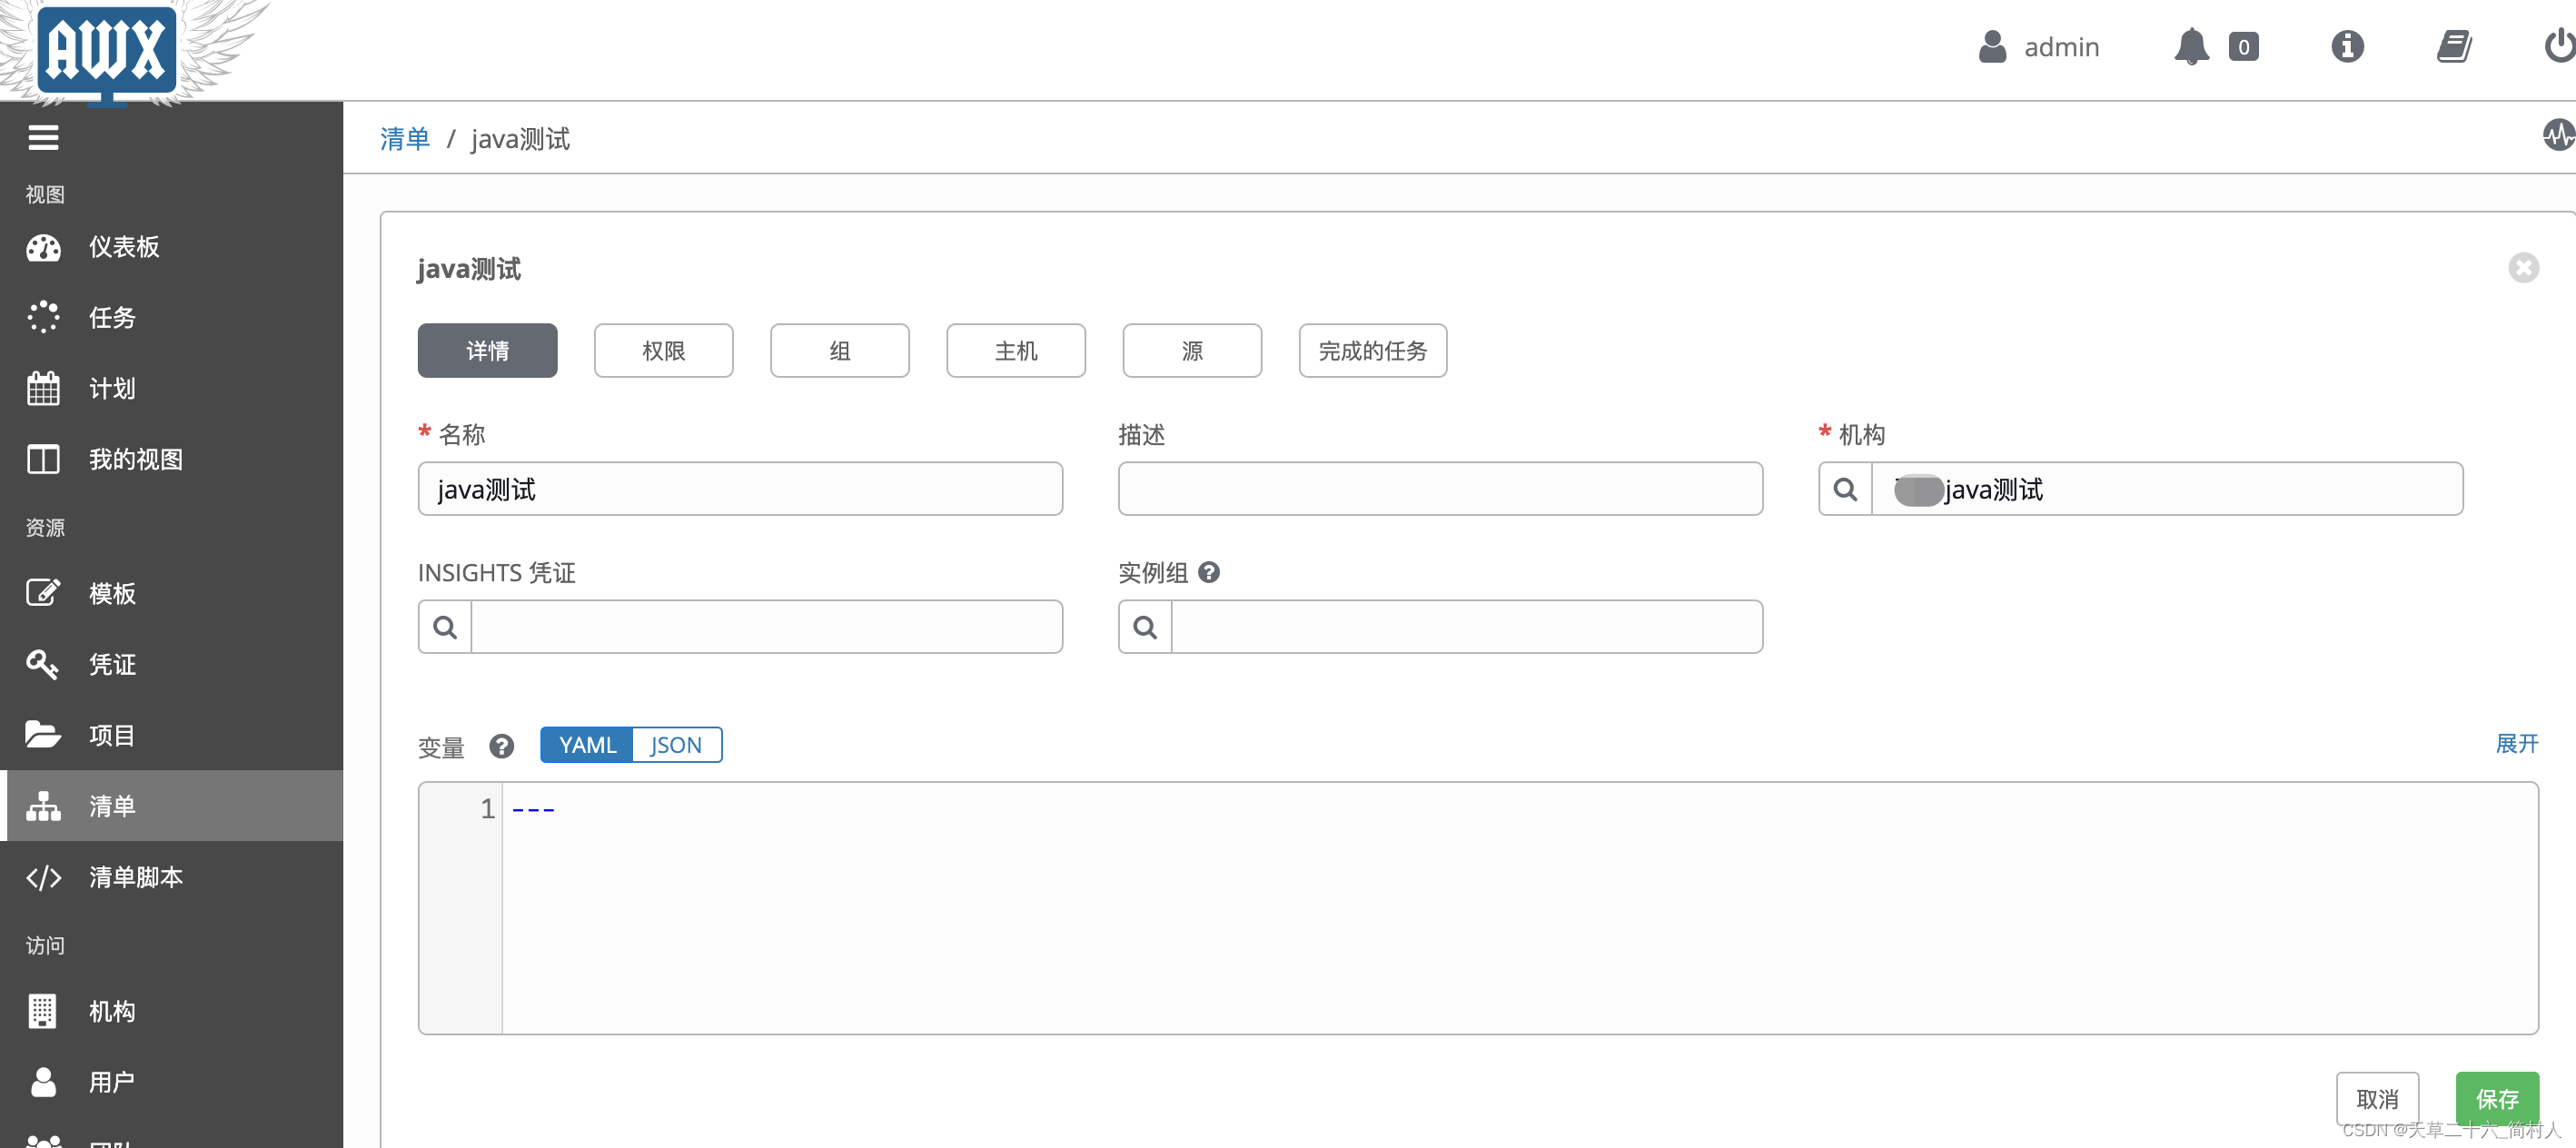Viewport: 2576px width, 1148px height.
Task: Open INSIGHTS 凭证 lookup search
Action: pyautogui.click(x=445, y=627)
